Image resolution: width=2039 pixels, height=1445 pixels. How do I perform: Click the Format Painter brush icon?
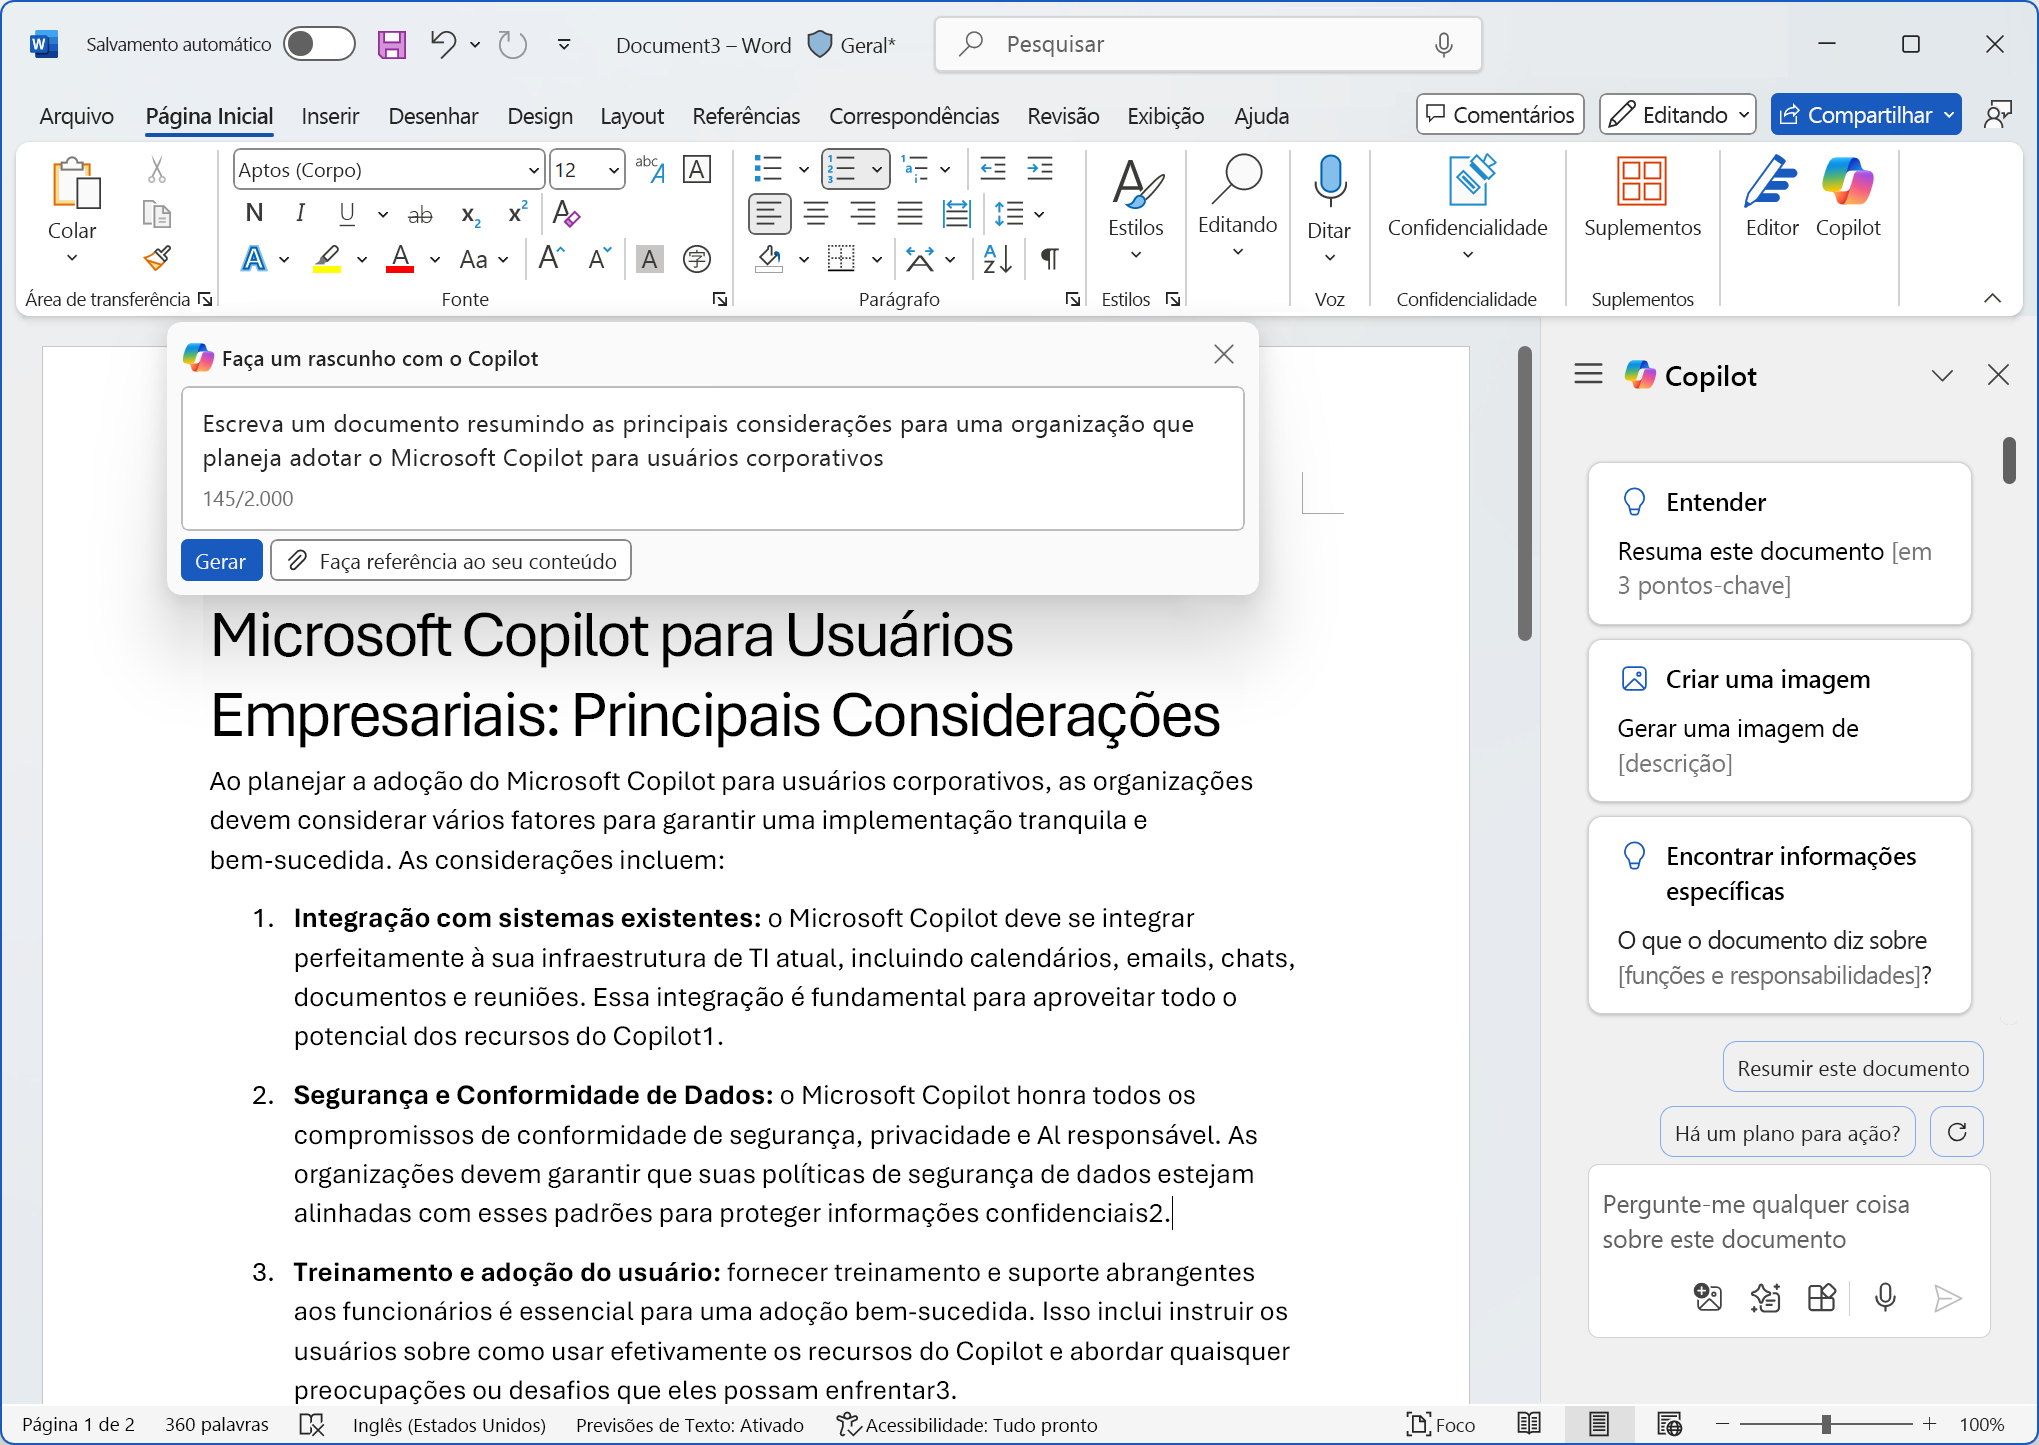(157, 258)
